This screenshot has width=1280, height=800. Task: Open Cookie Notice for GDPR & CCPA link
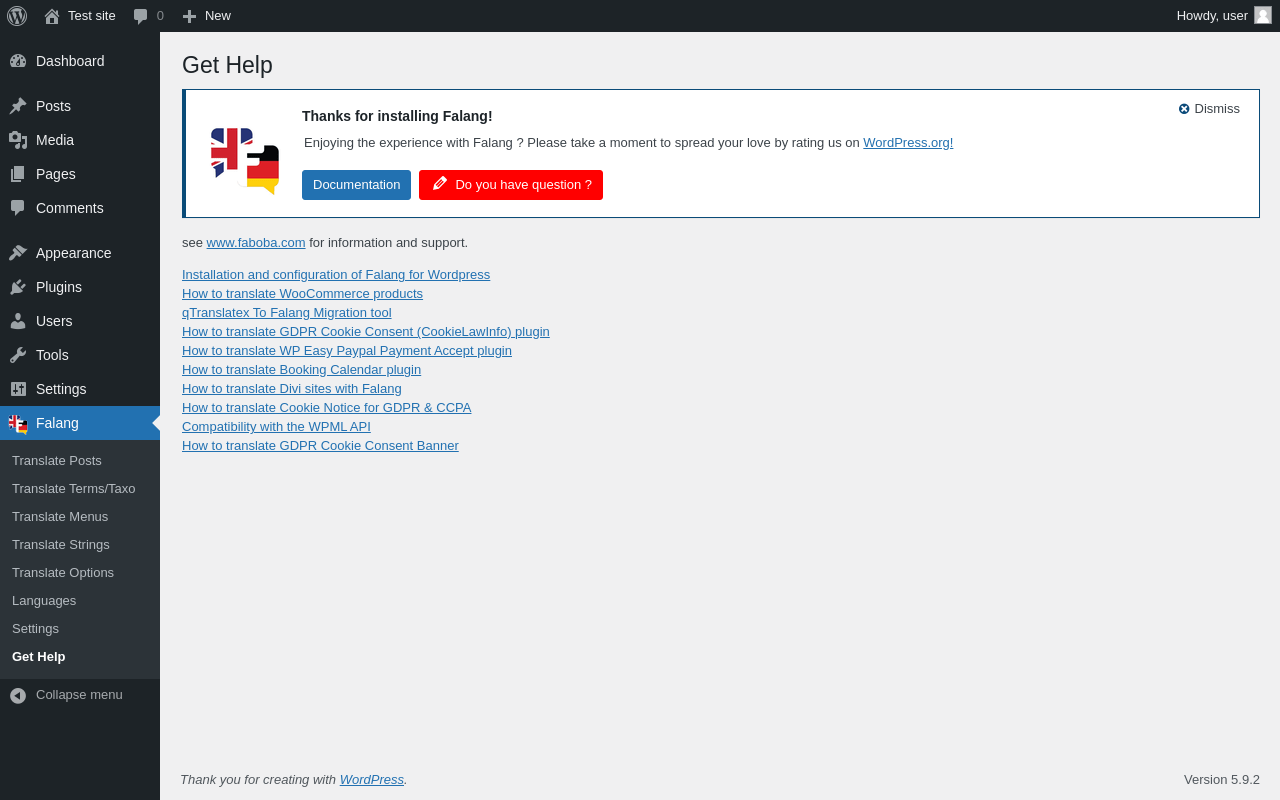[326, 408]
